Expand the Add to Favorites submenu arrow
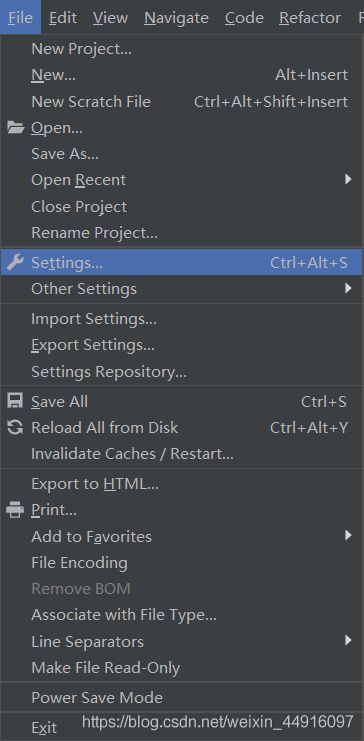364x741 pixels. coord(348,535)
